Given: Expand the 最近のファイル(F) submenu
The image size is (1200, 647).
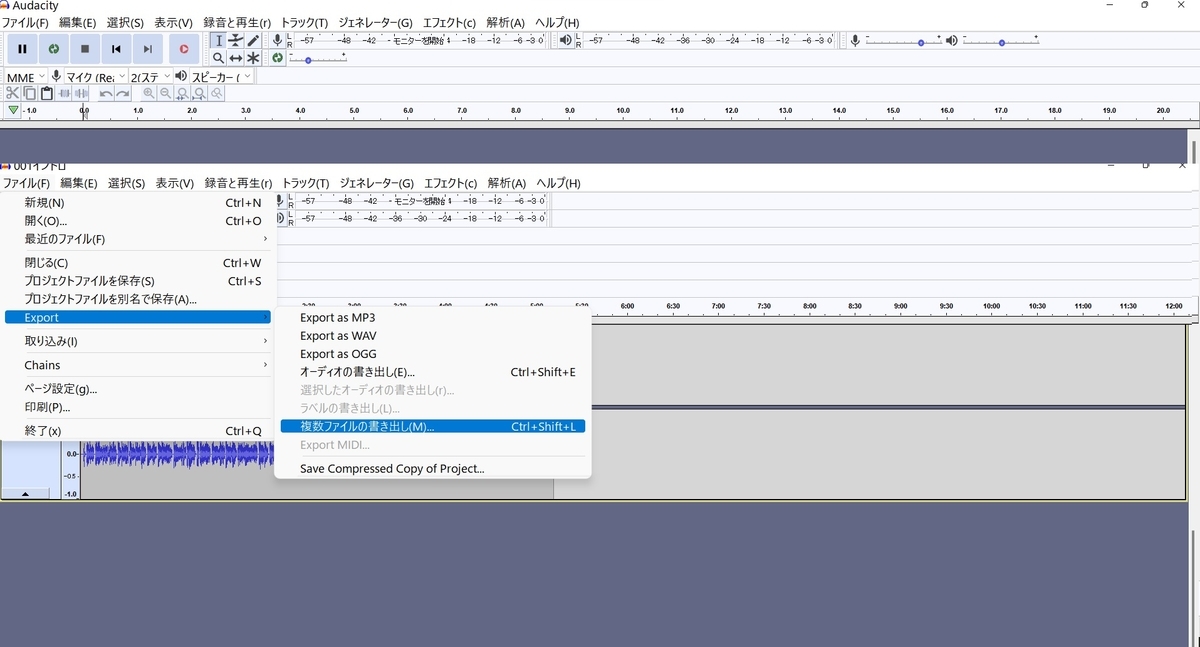Looking at the screenshot, I should pyautogui.click(x=138, y=239).
